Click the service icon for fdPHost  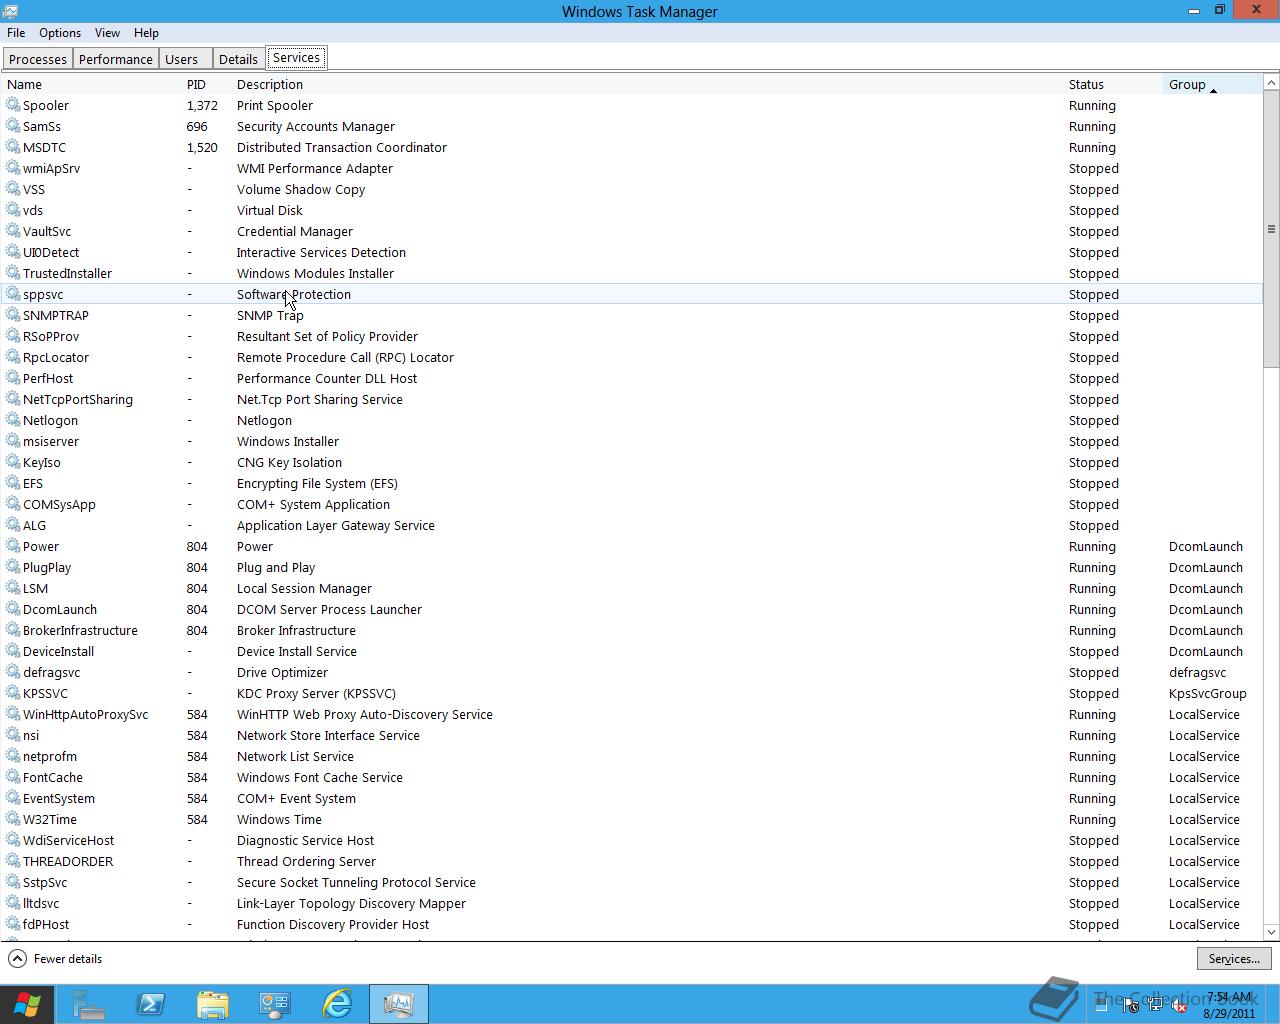(13, 924)
